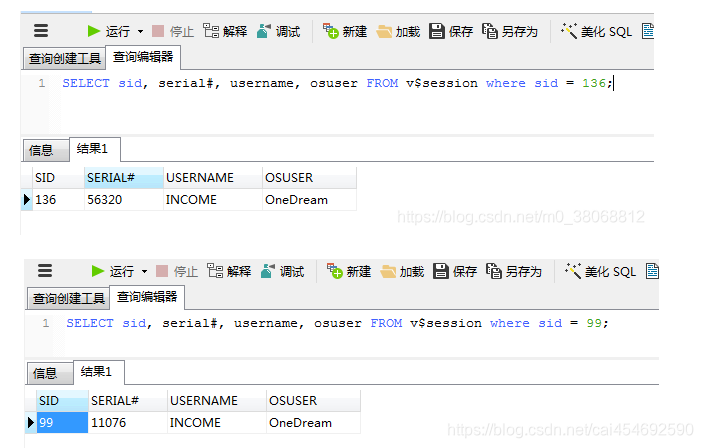
Task: Click SERIAL# column header in upper results
Action: pyautogui.click(x=124, y=178)
